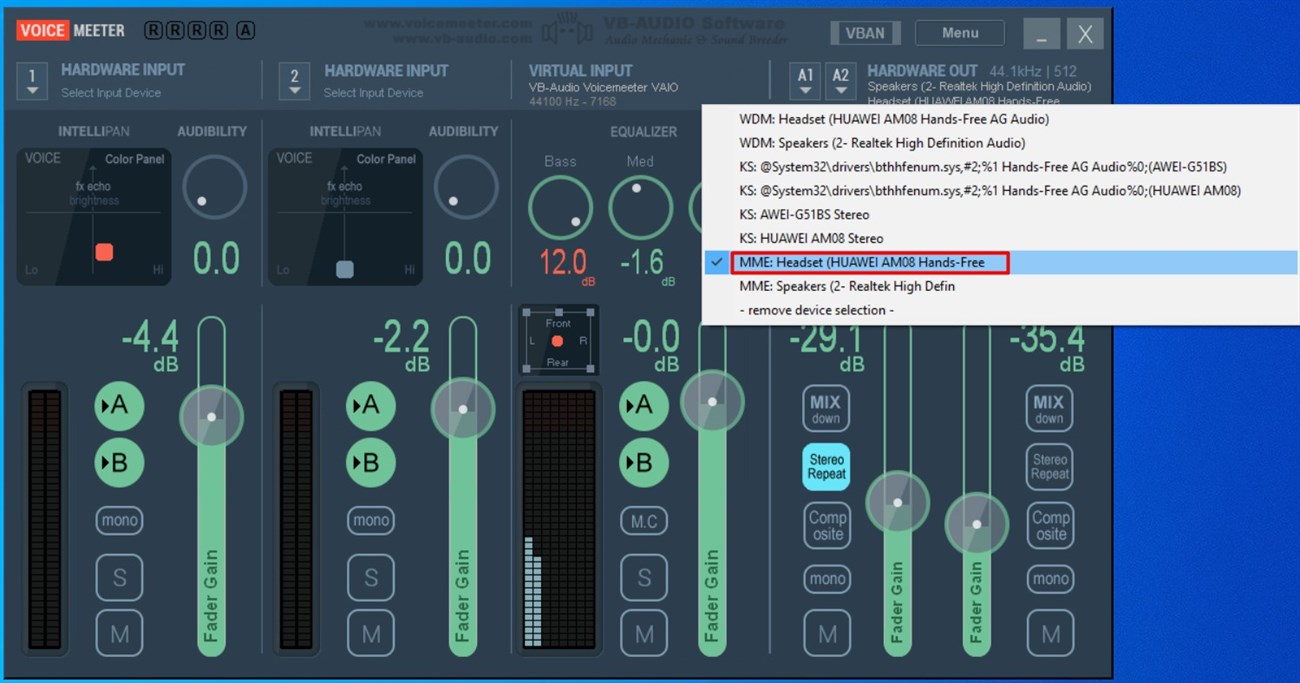Viewport: 1300px width, 683px height.
Task: Mute the Hardware Input 1 strip
Action: 120,634
